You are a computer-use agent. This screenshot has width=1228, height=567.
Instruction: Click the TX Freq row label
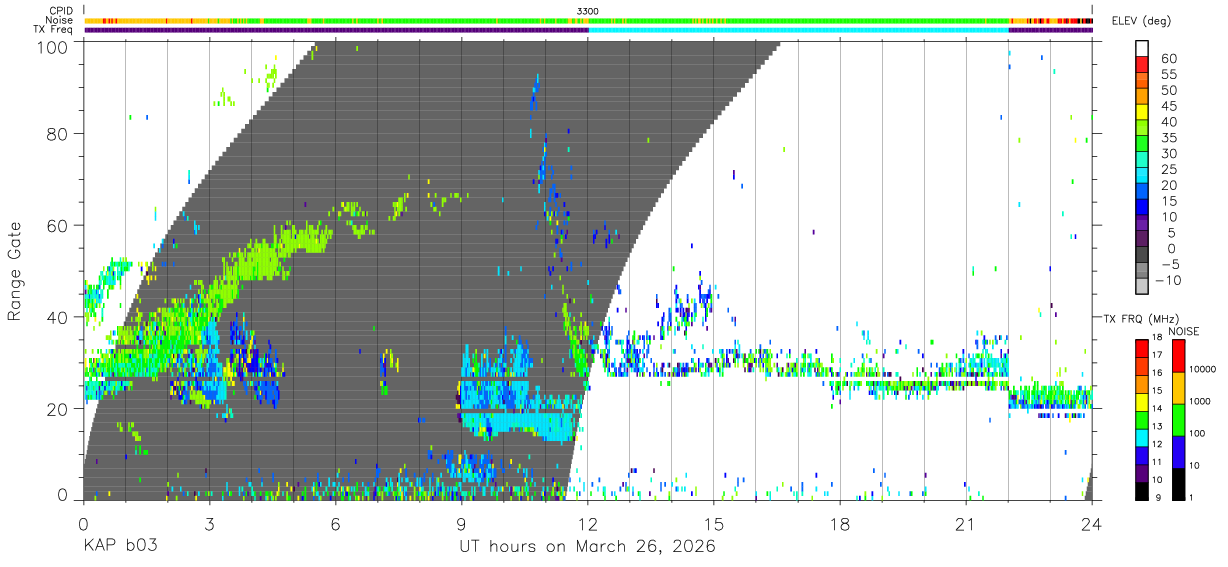point(54,29)
